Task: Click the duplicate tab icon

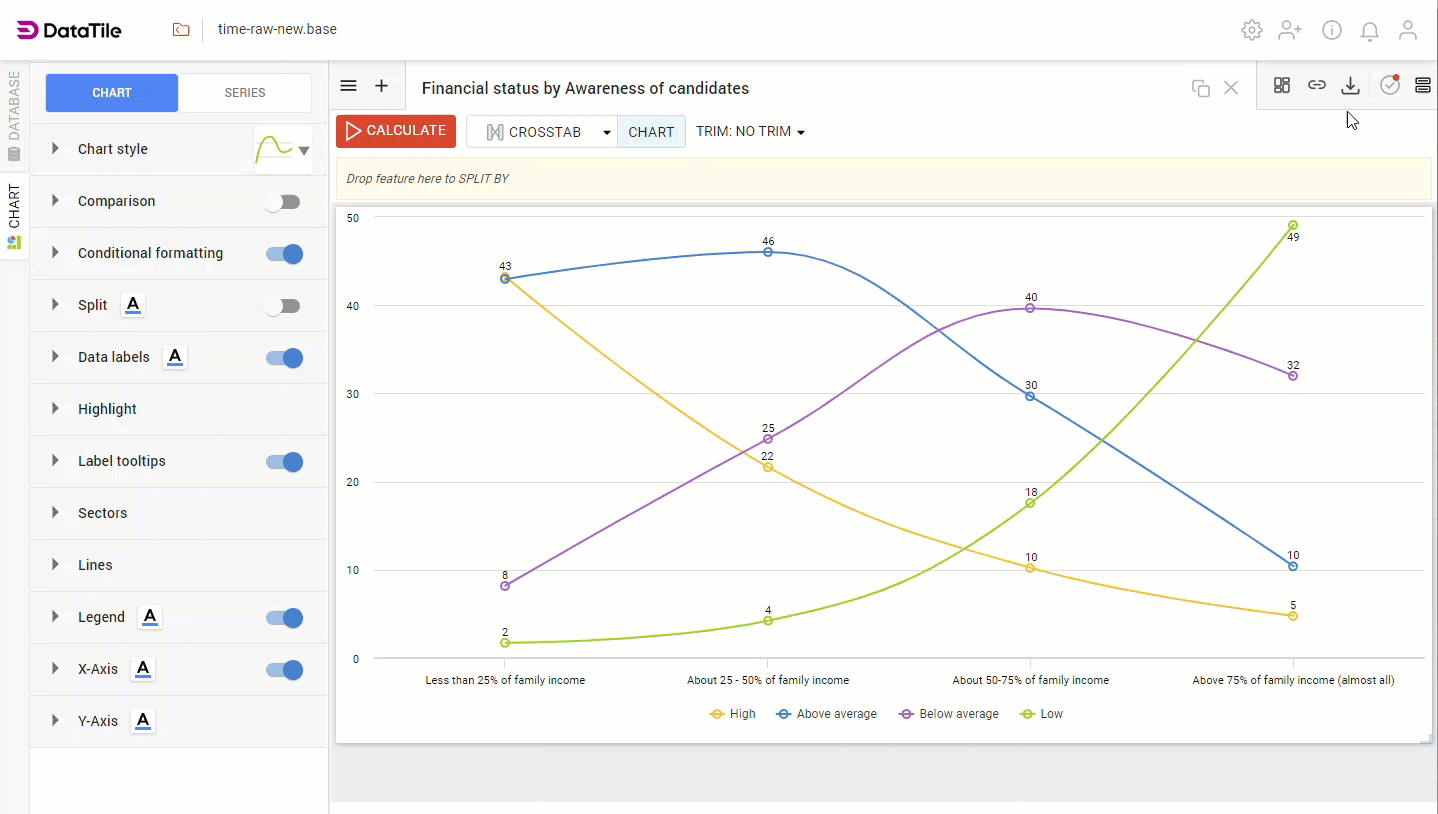Action: pos(1201,88)
